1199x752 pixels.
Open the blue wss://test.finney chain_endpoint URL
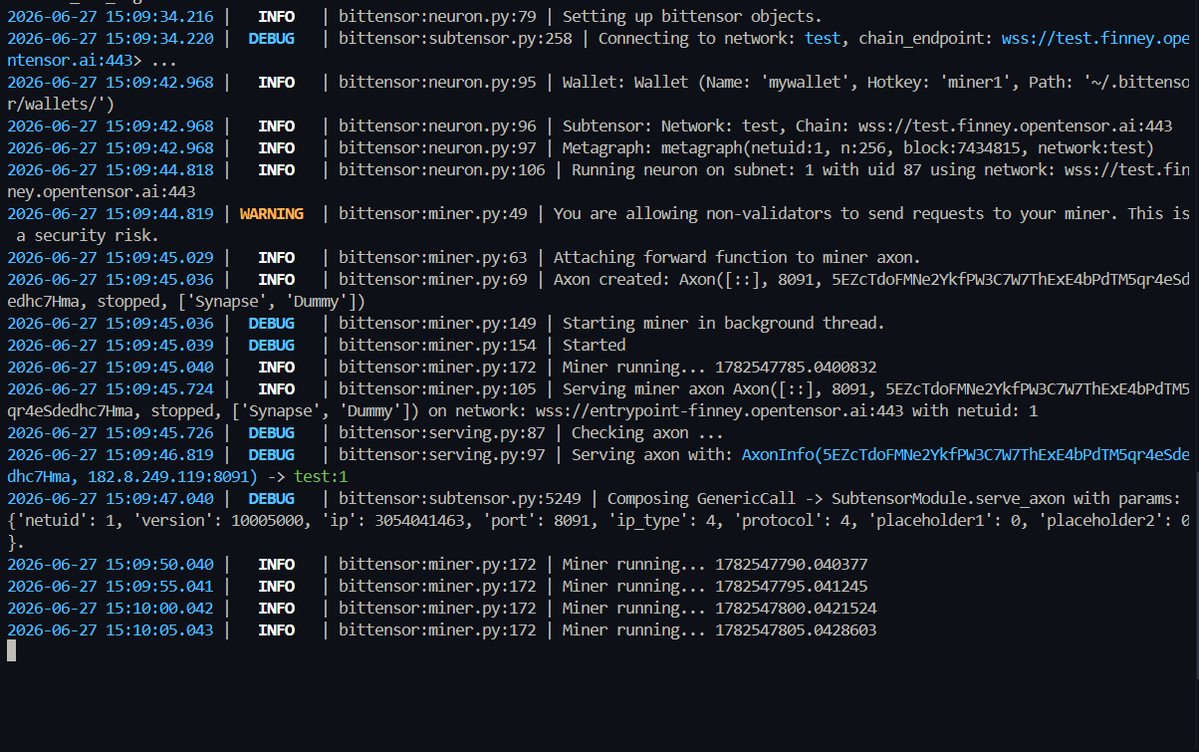point(1095,38)
